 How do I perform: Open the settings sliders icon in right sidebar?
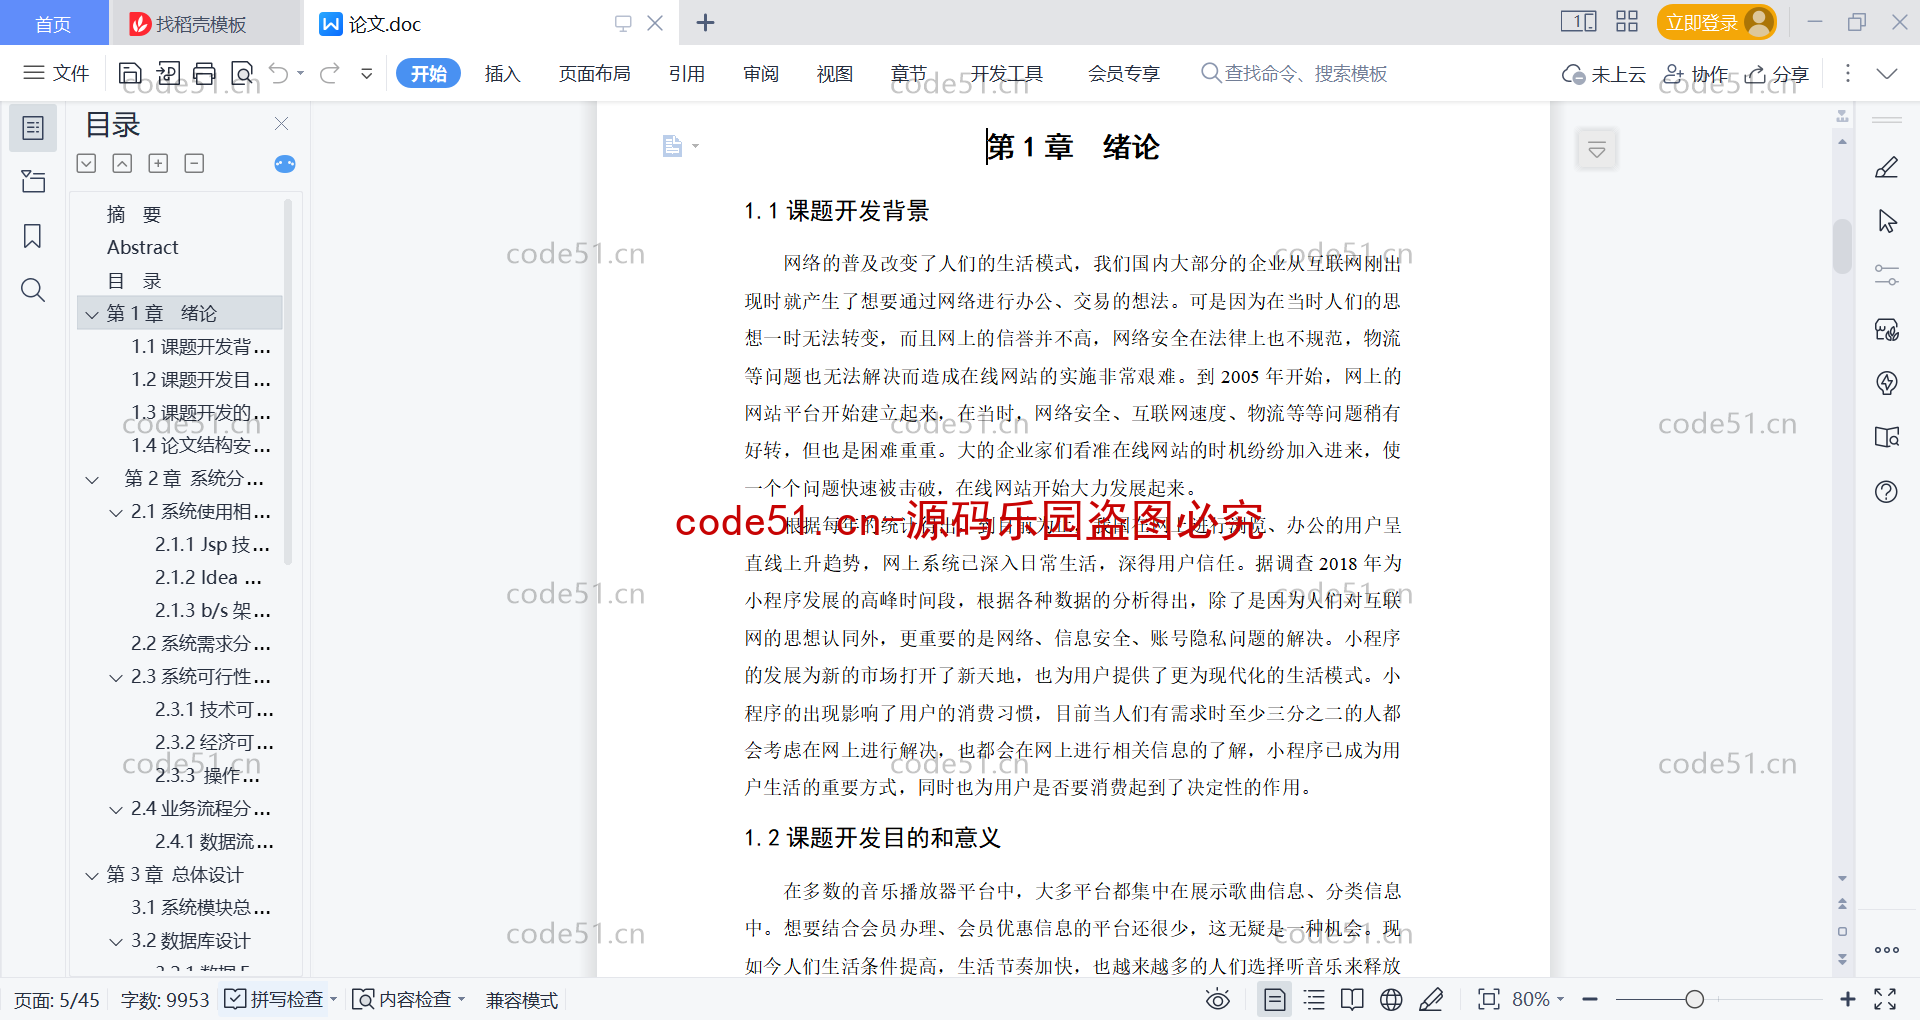pos(1886,275)
